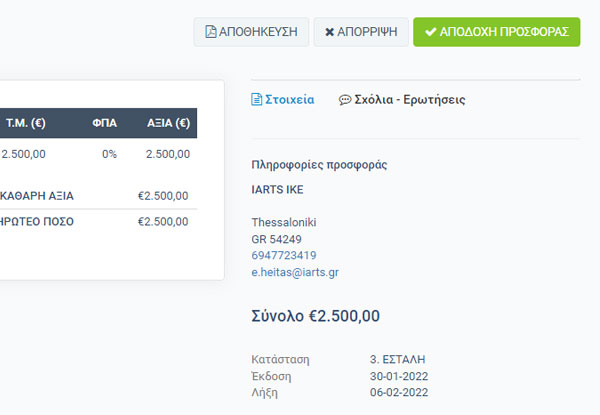Click the ΦΠΑ column header

[104, 123]
